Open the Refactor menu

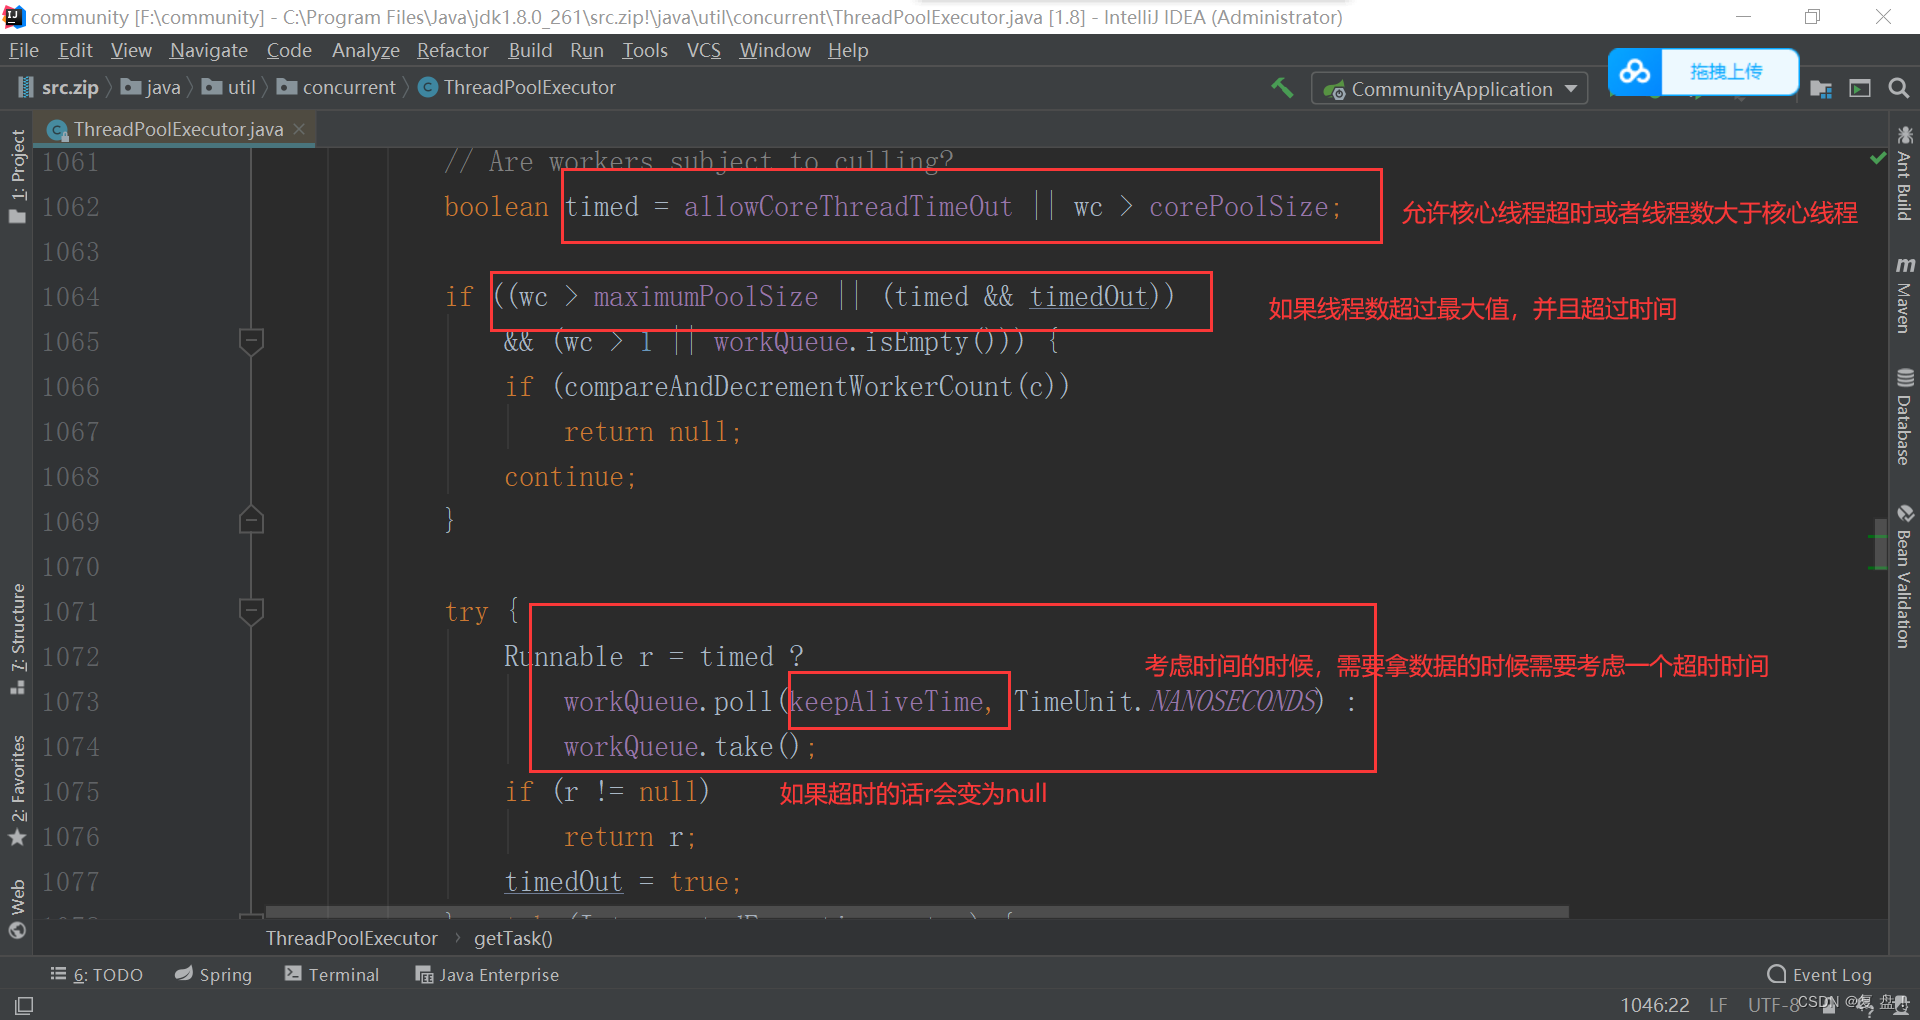453,51
